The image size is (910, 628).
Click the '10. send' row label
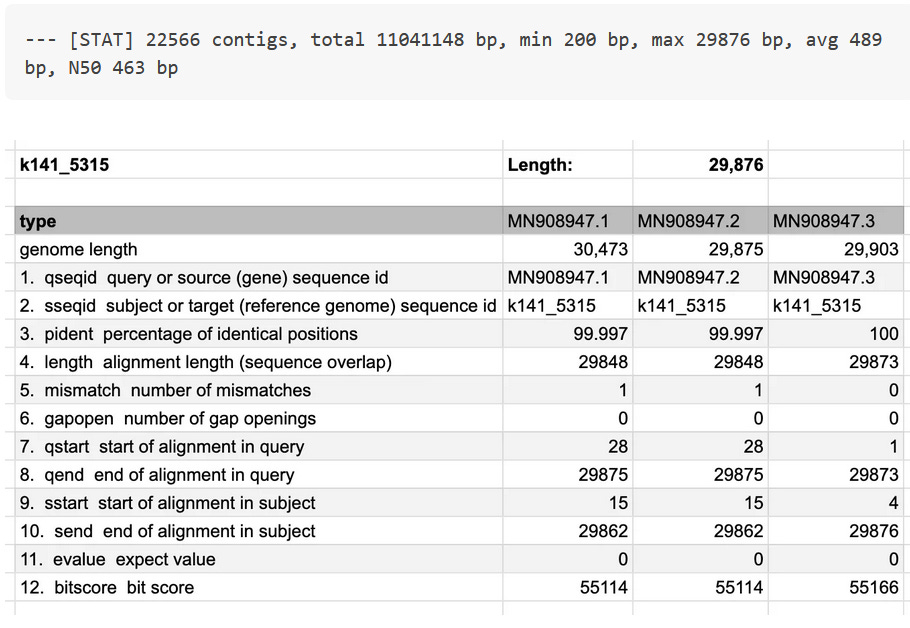(258, 531)
